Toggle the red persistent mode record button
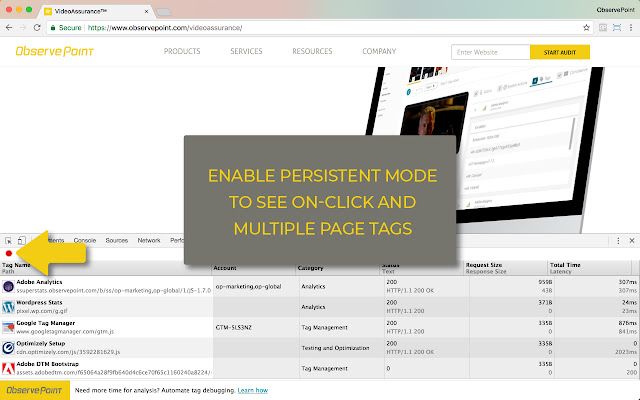Viewport: 640px width, 400px height. pyautogui.click(x=9, y=253)
